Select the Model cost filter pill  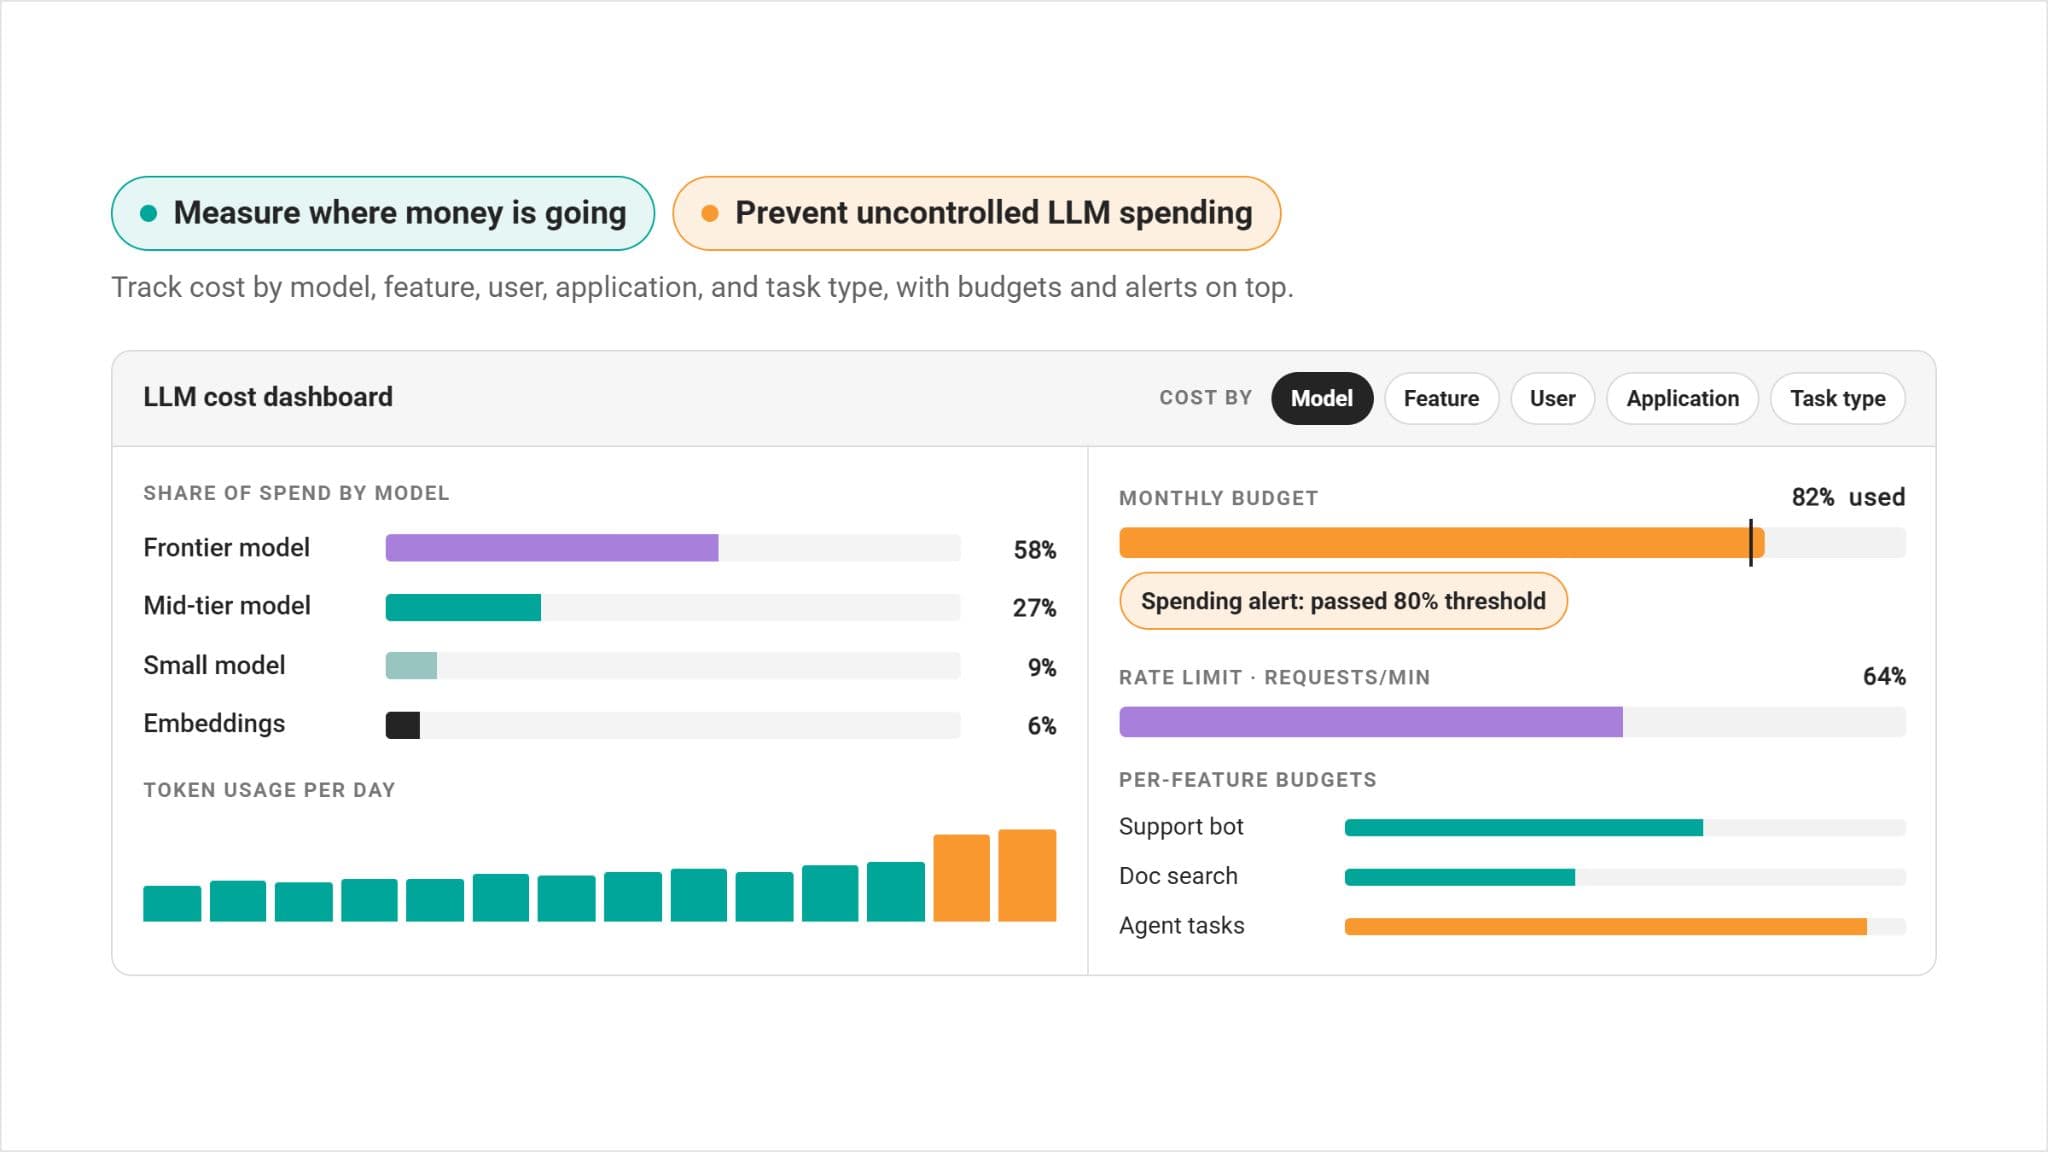1321,398
